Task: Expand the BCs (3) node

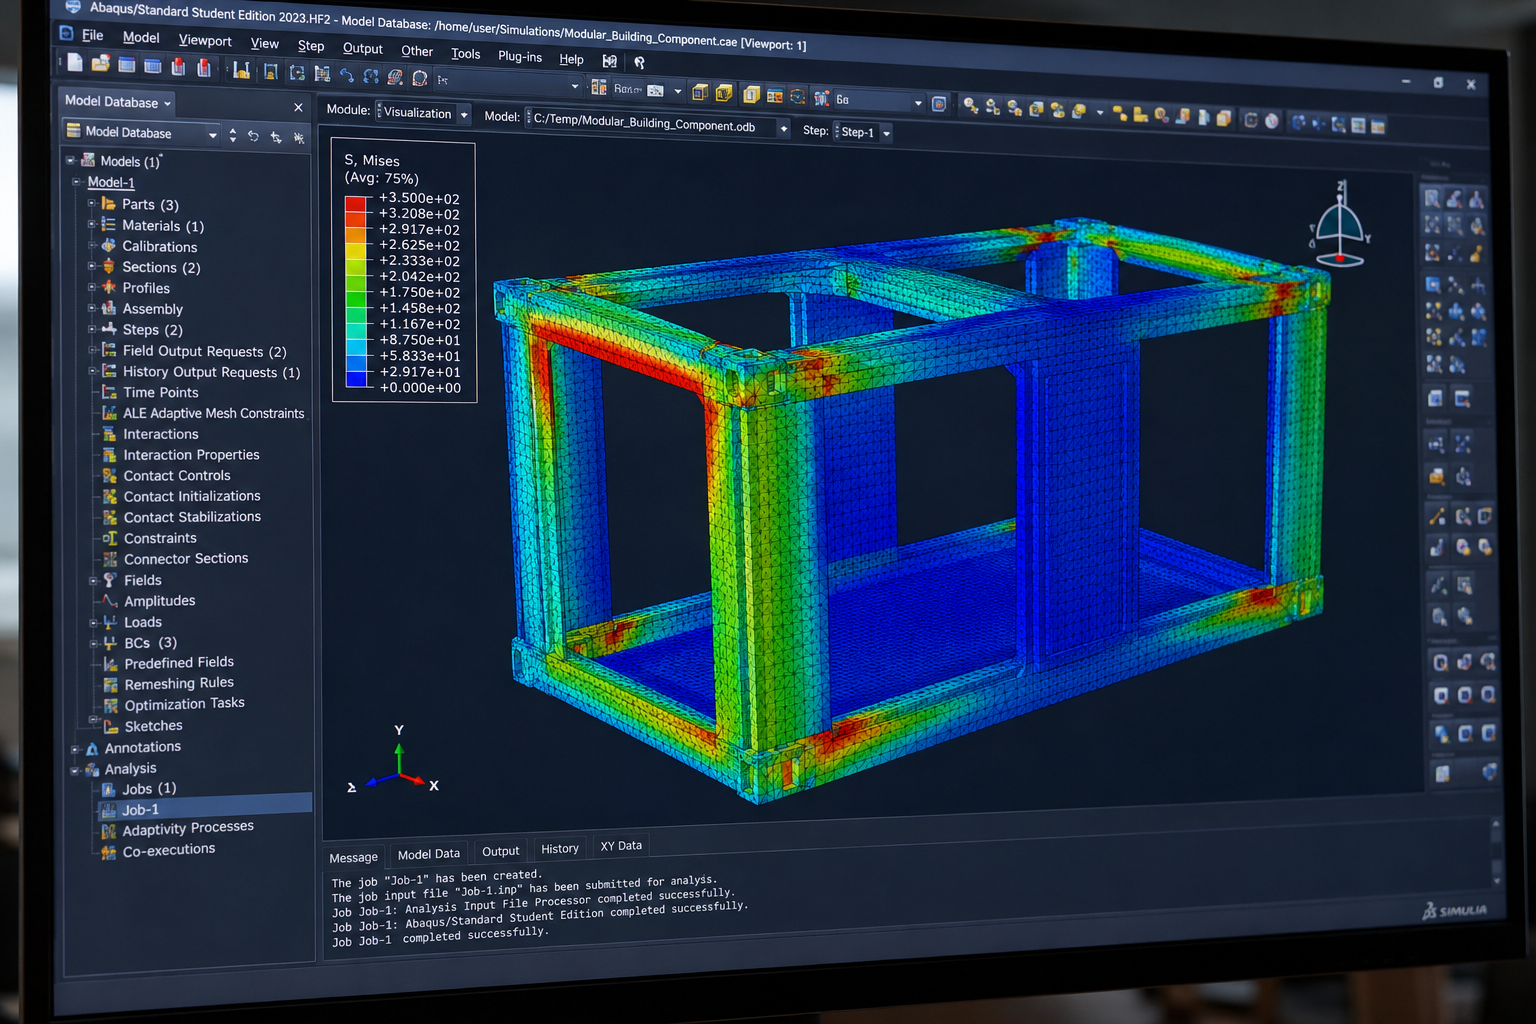Action: click(93, 642)
